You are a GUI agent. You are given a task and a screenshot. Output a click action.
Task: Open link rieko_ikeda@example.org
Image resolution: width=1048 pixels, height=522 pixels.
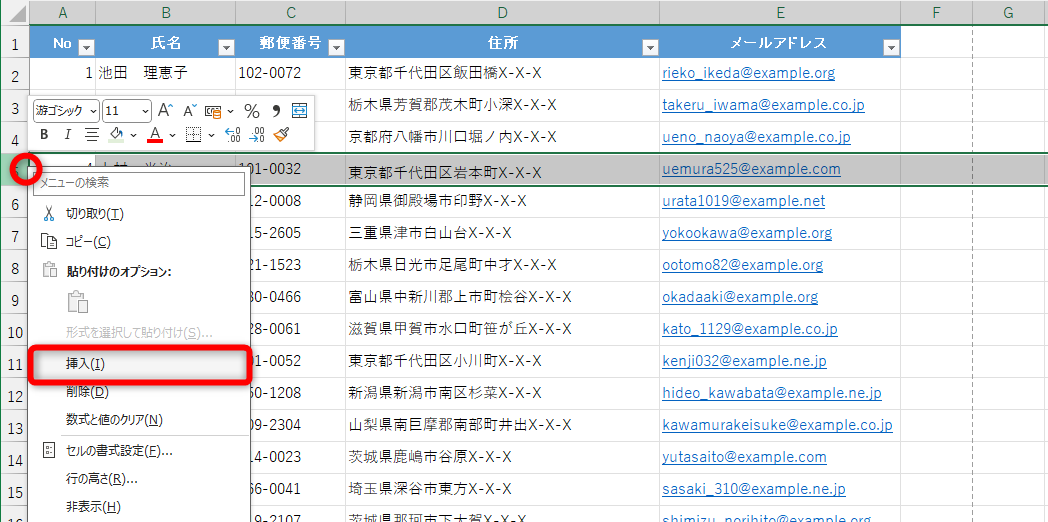[x=749, y=73]
